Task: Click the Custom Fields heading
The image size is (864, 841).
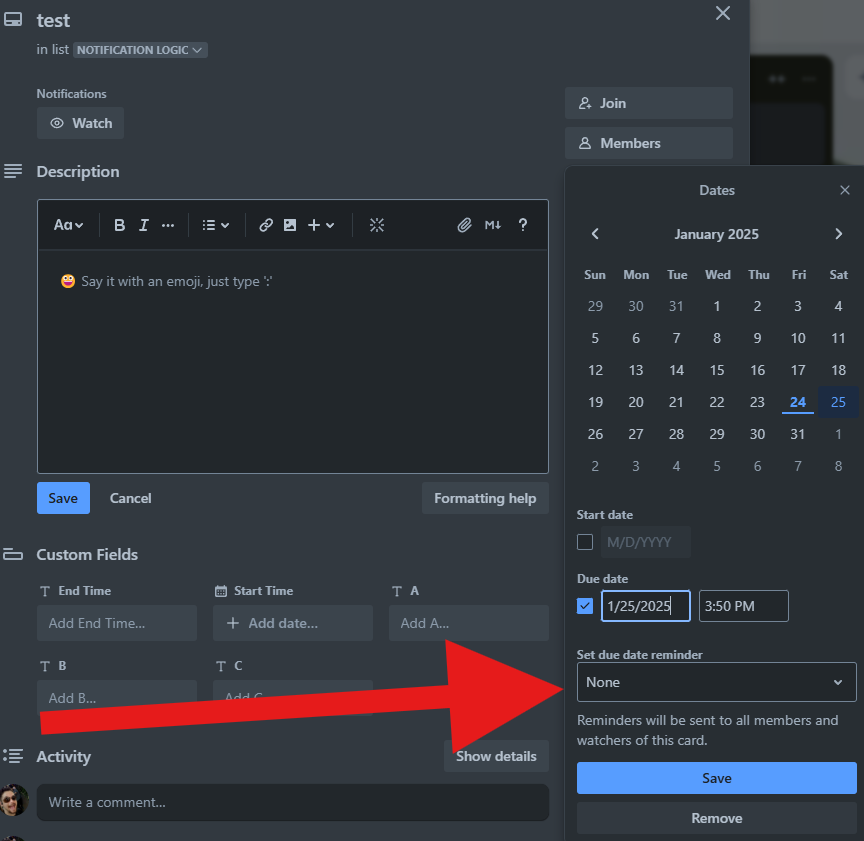Action: [x=87, y=554]
